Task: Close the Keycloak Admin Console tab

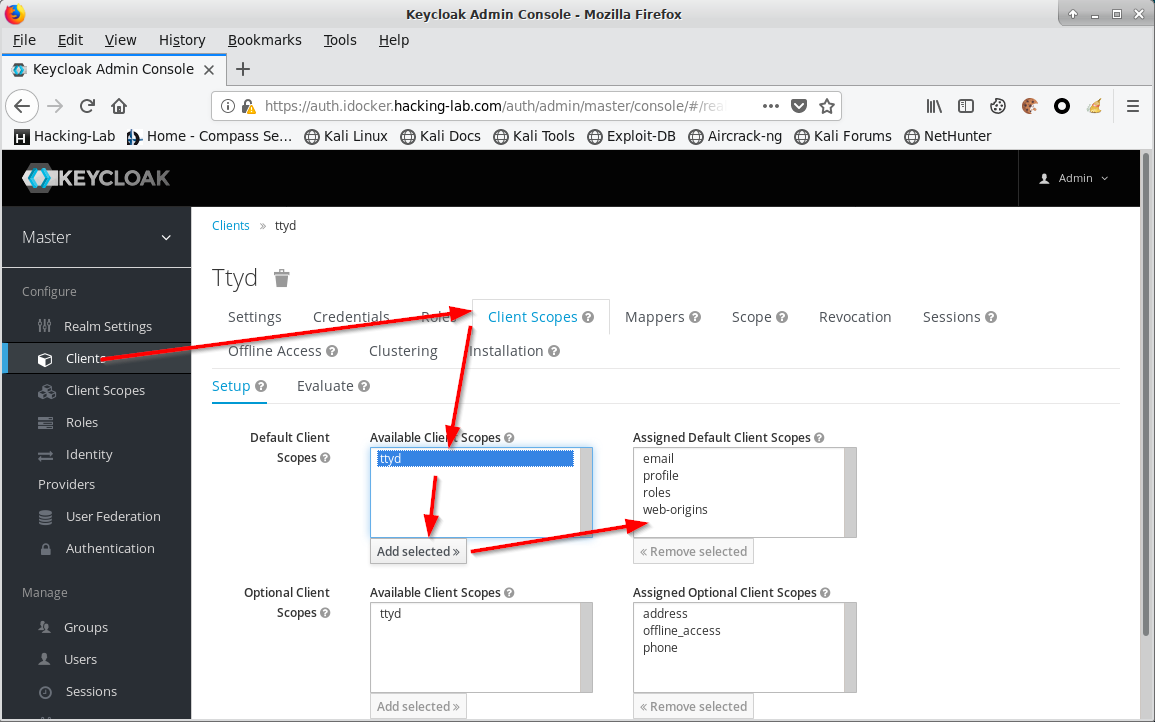Action: point(208,69)
